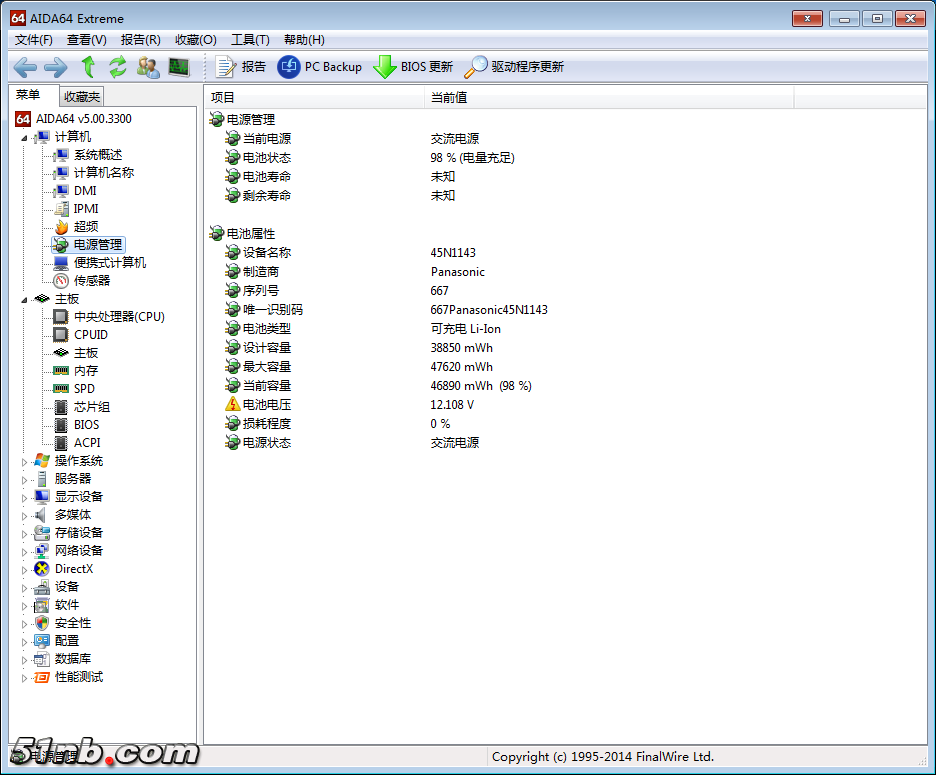Click the back navigation arrow icon
The height and width of the screenshot is (775, 936).
25,67
